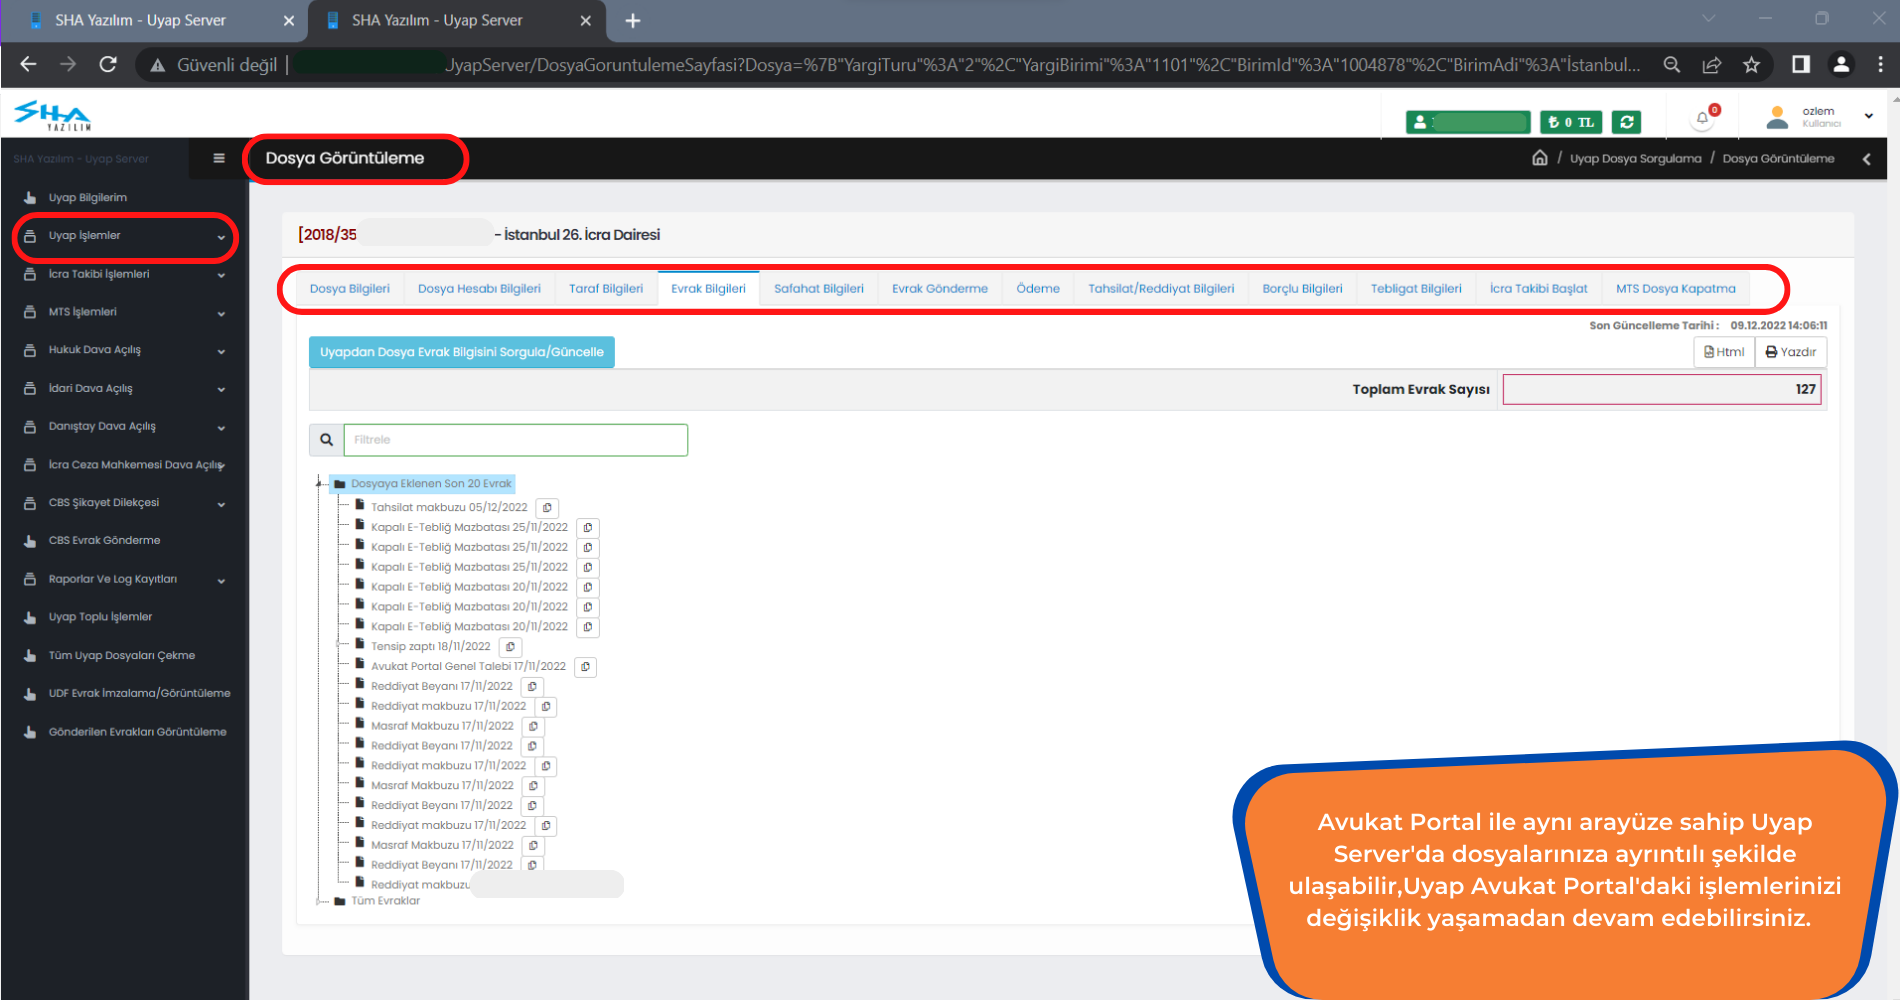Click copy icon next to Tahsilat makbuzu 05/12/2022

[547, 508]
